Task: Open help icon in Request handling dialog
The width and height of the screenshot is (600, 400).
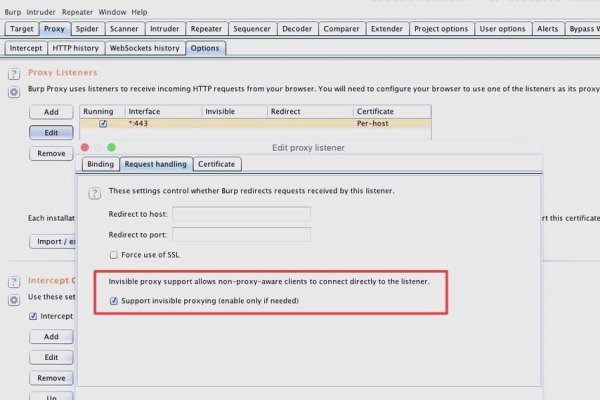Action: (x=94, y=191)
